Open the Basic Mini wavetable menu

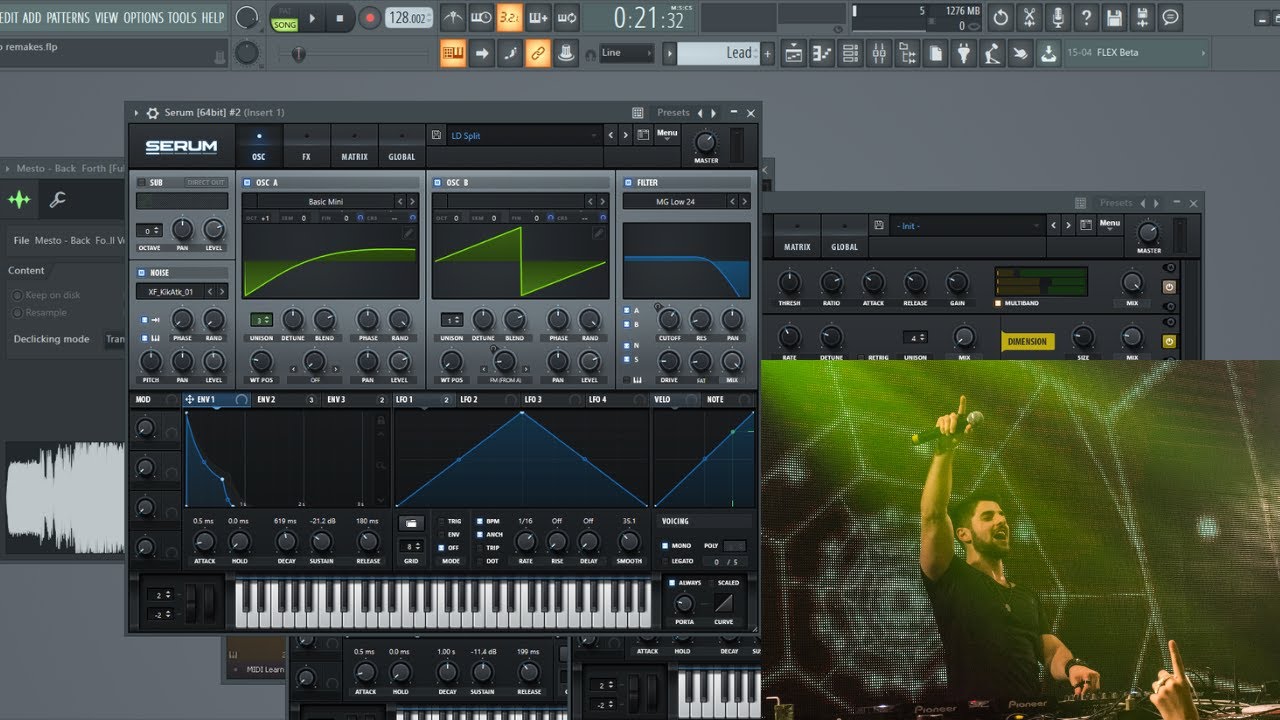point(325,202)
